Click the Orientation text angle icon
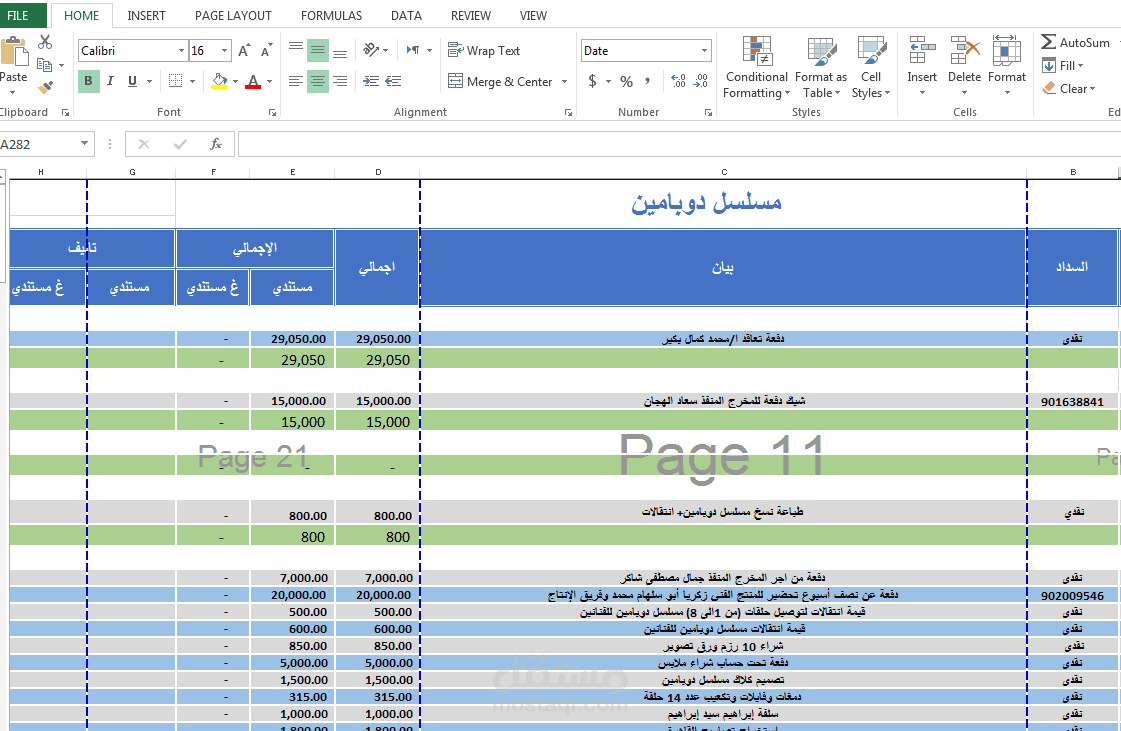Viewport: 1121px width, 731px height. click(x=371, y=50)
